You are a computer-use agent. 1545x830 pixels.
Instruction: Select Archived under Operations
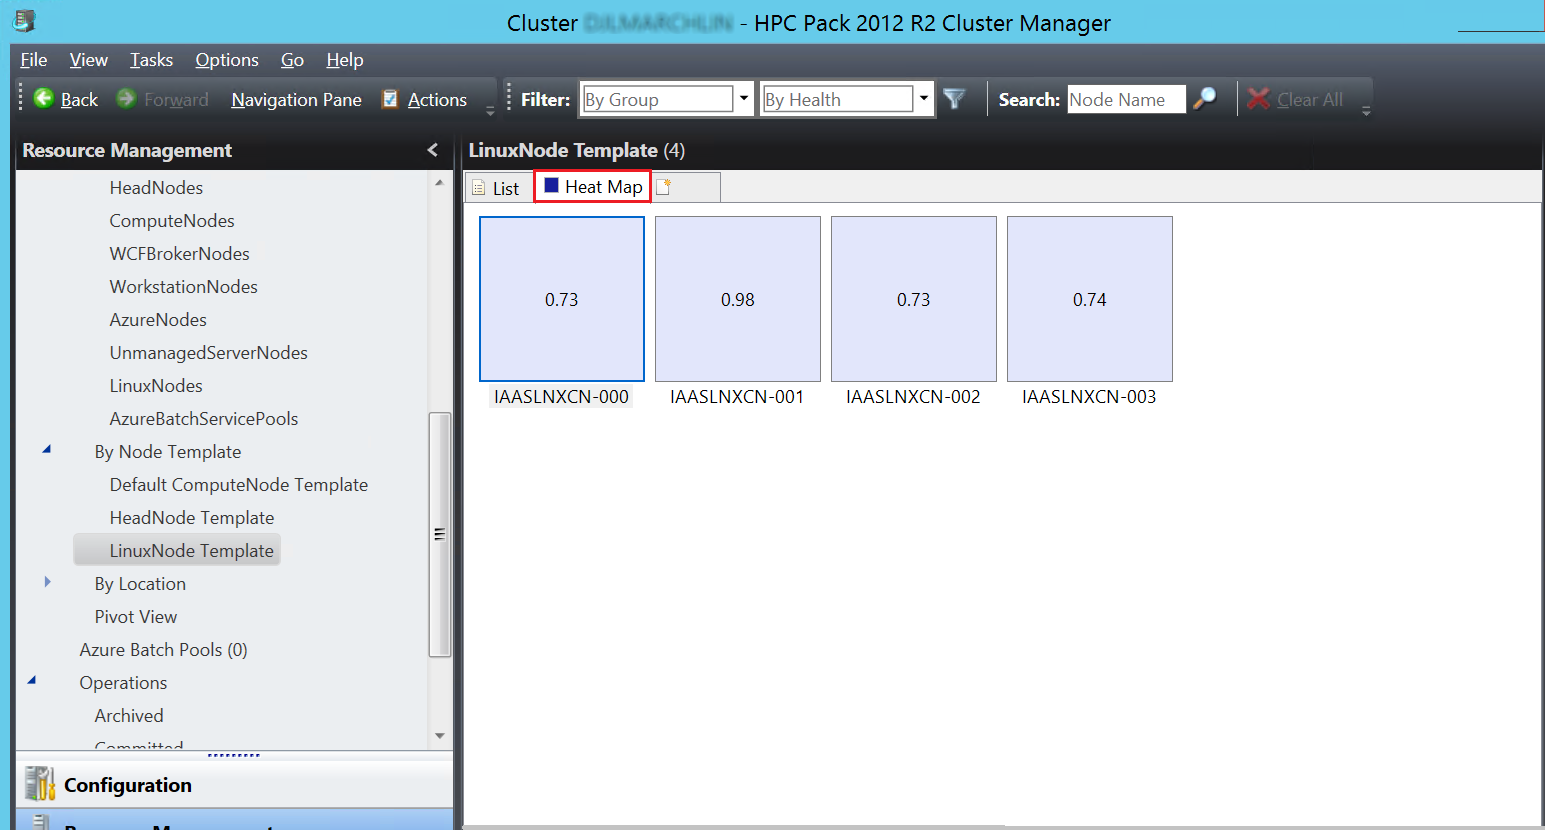(x=129, y=716)
